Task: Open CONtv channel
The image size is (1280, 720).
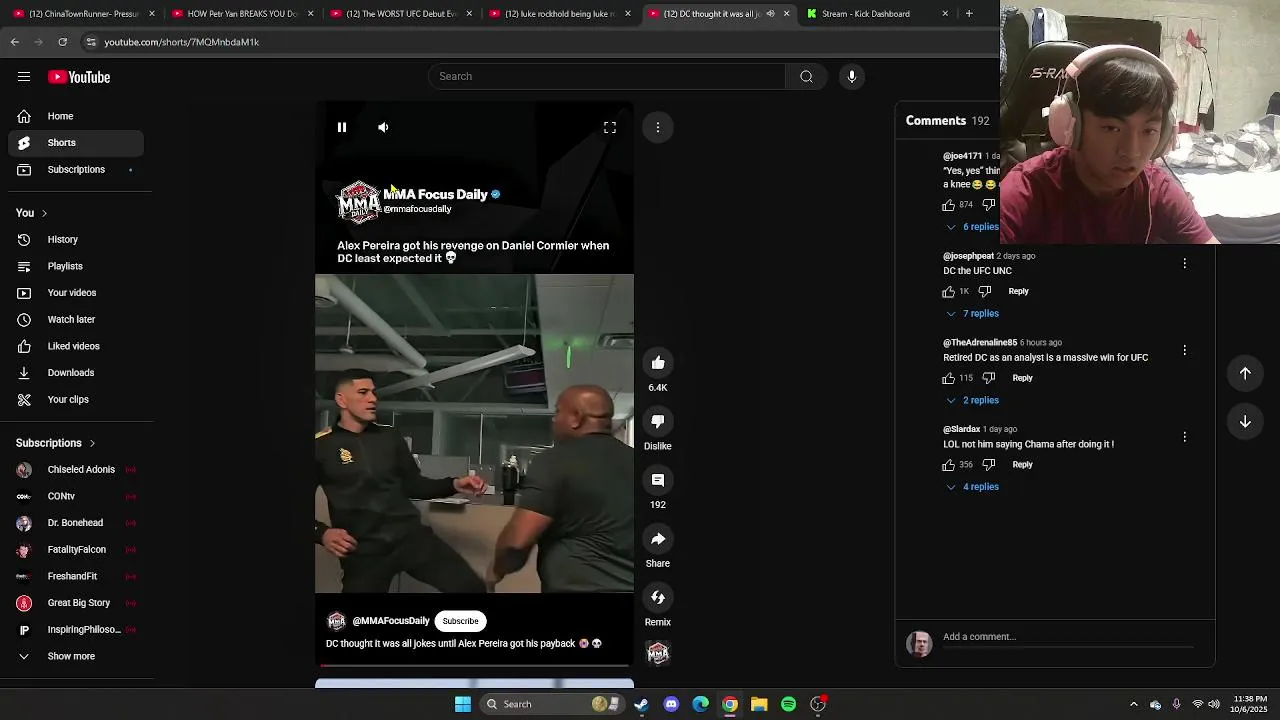Action: (x=76, y=496)
